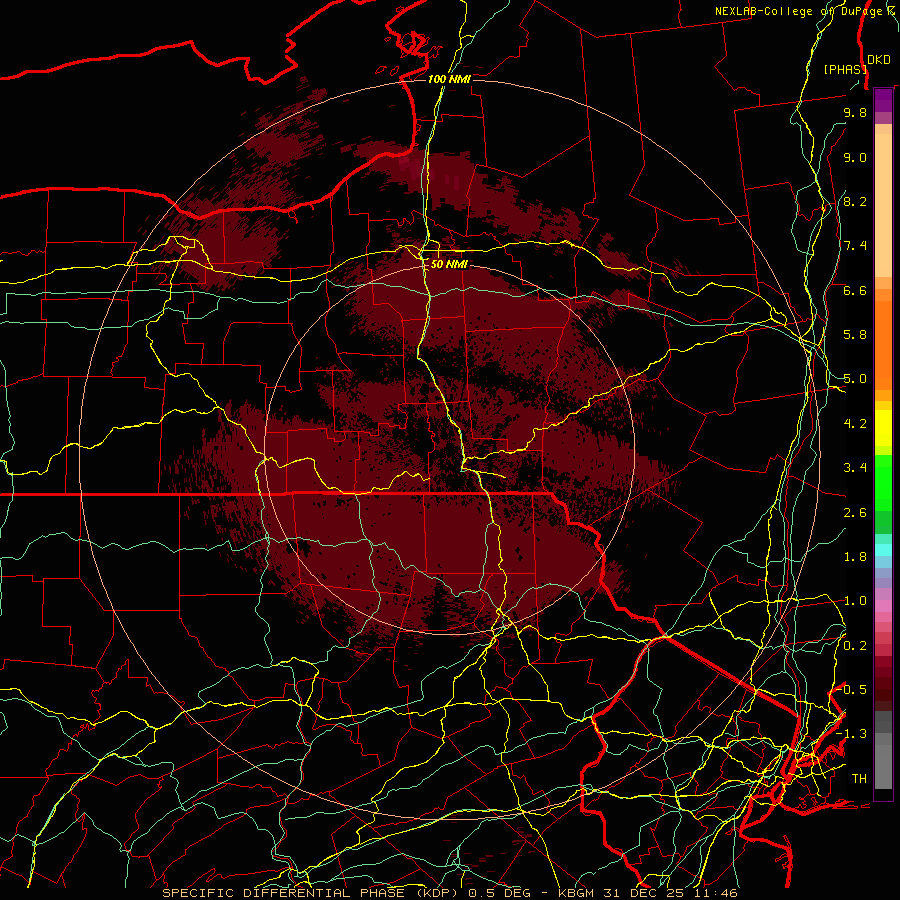Screen dimensions: 900x900
Task: Select the 9.0 scale value label
Action: click(855, 157)
